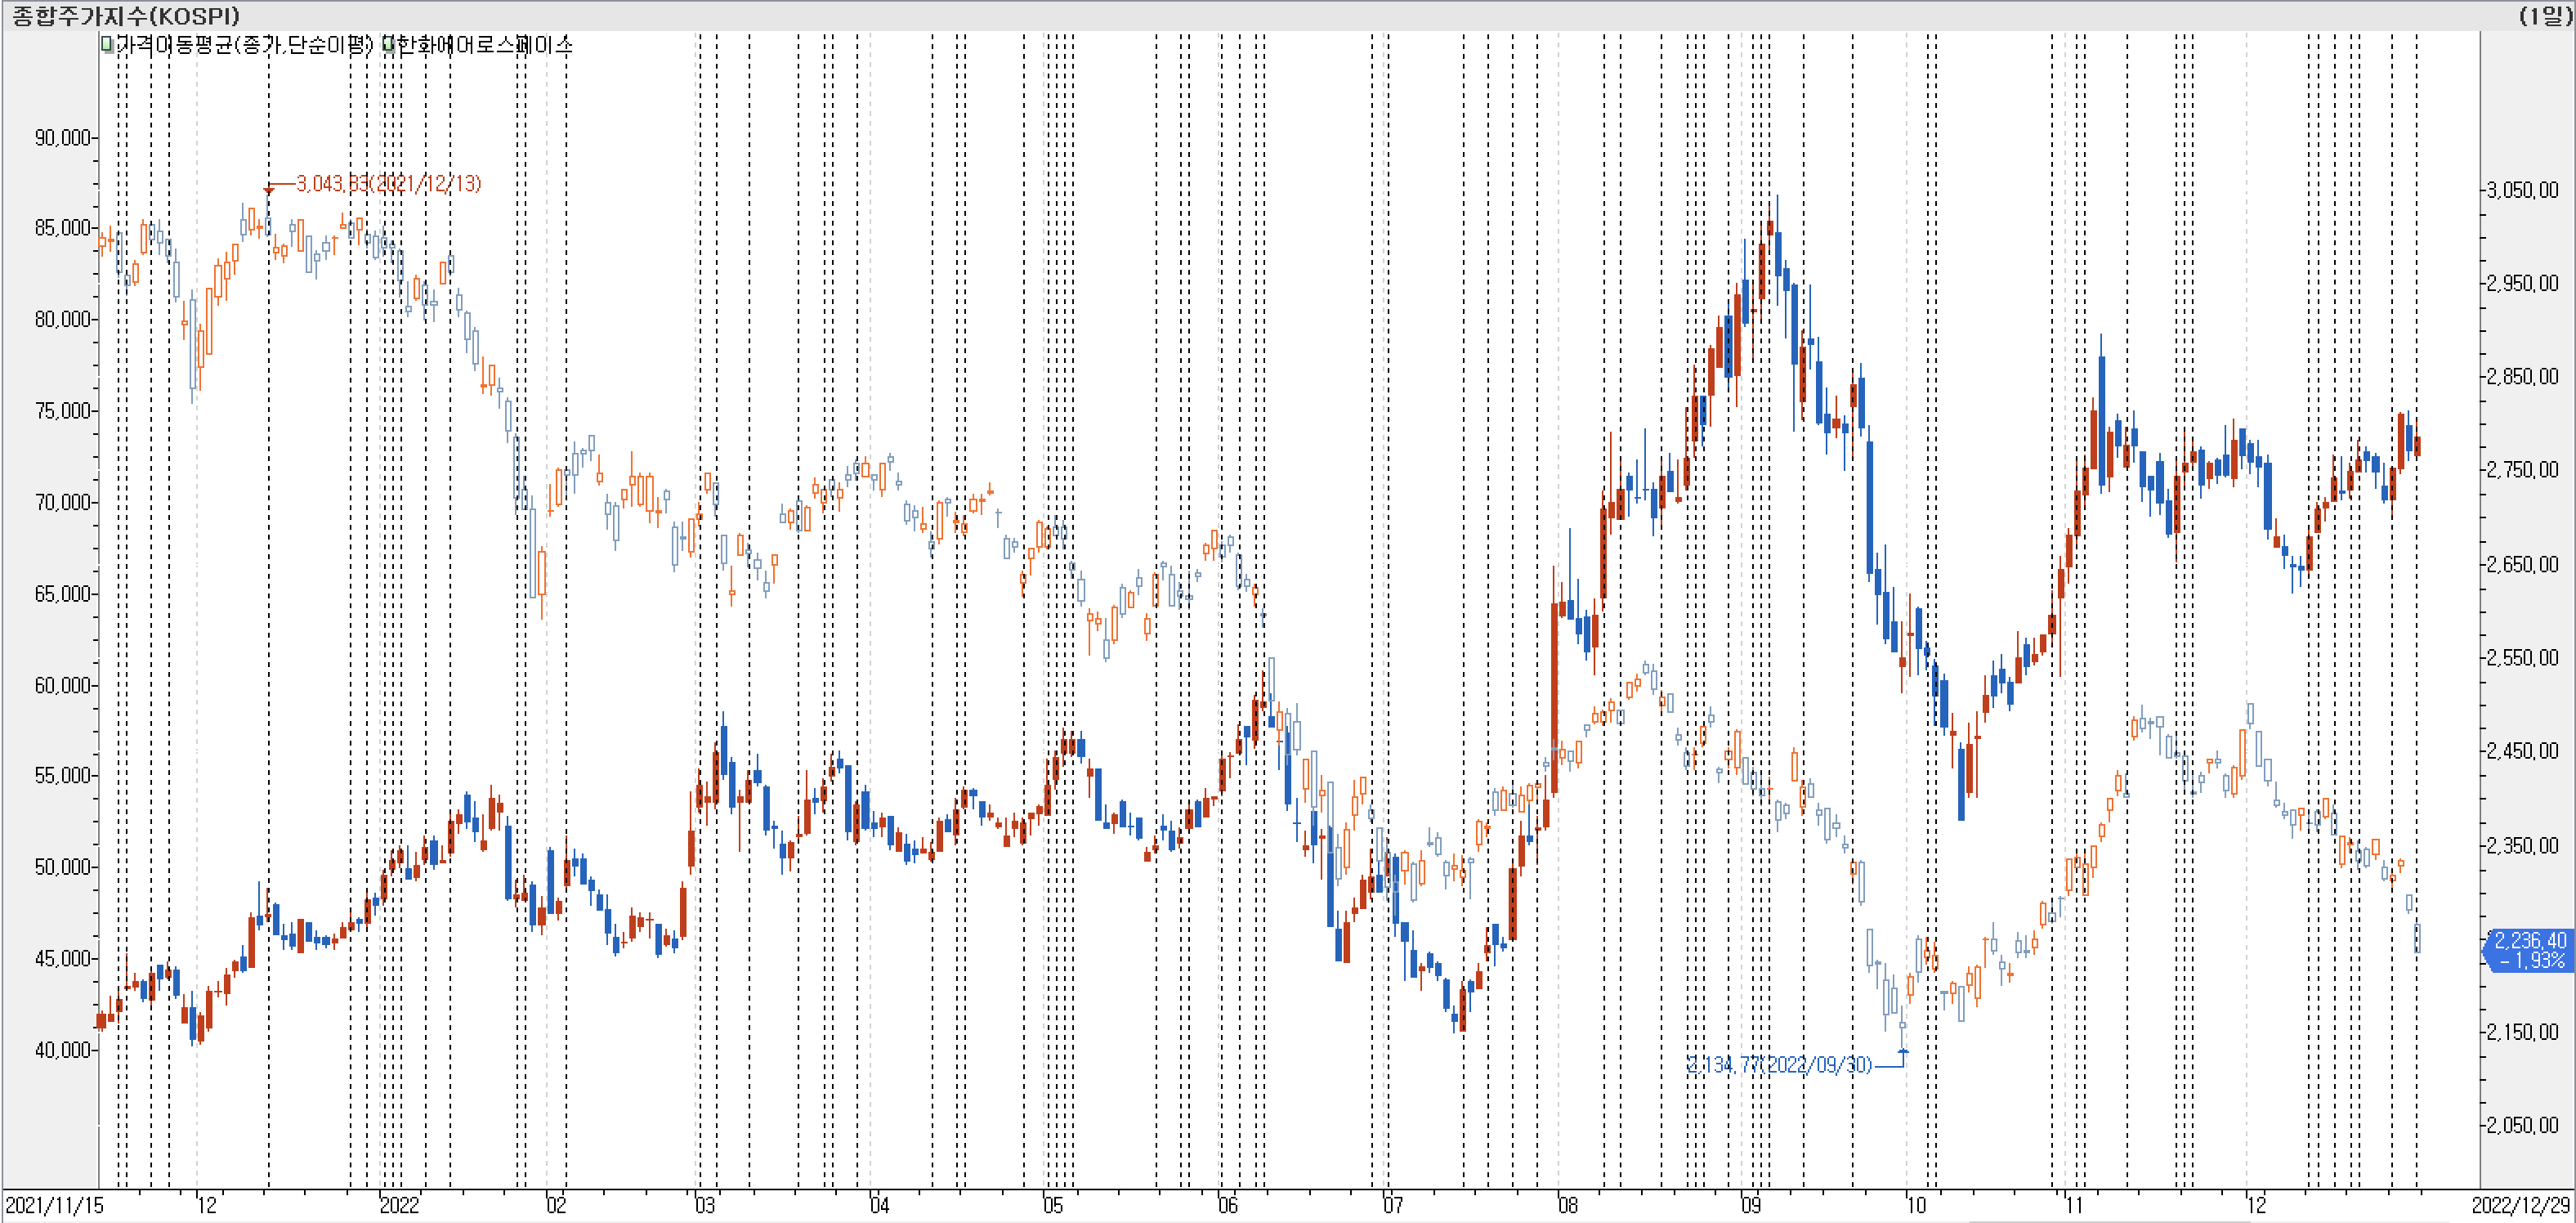Click the 90,000 label on left price axis
Image resolution: width=2576 pixels, height=1223 pixels.
(62, 137)
